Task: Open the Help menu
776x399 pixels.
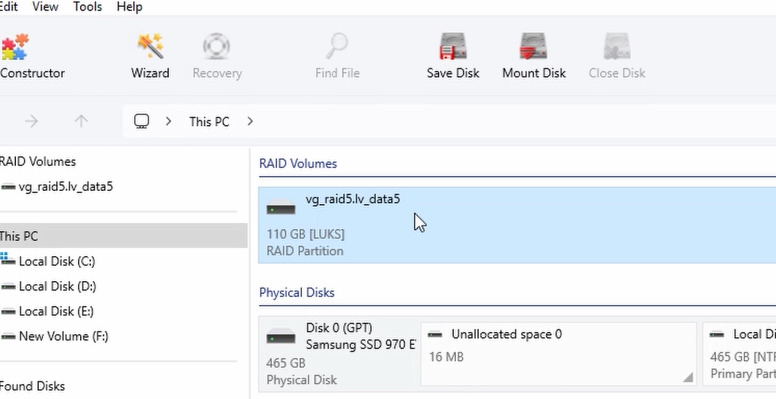Action: (x=130, y=7)
